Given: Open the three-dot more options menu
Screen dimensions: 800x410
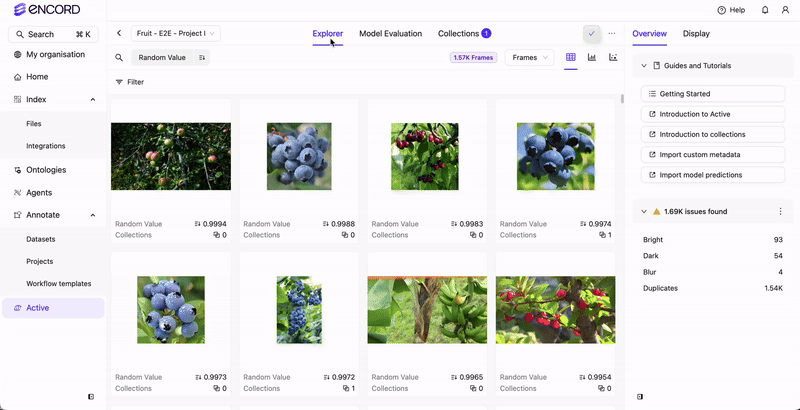Looking at the screenshot, I should pos(612,34).
